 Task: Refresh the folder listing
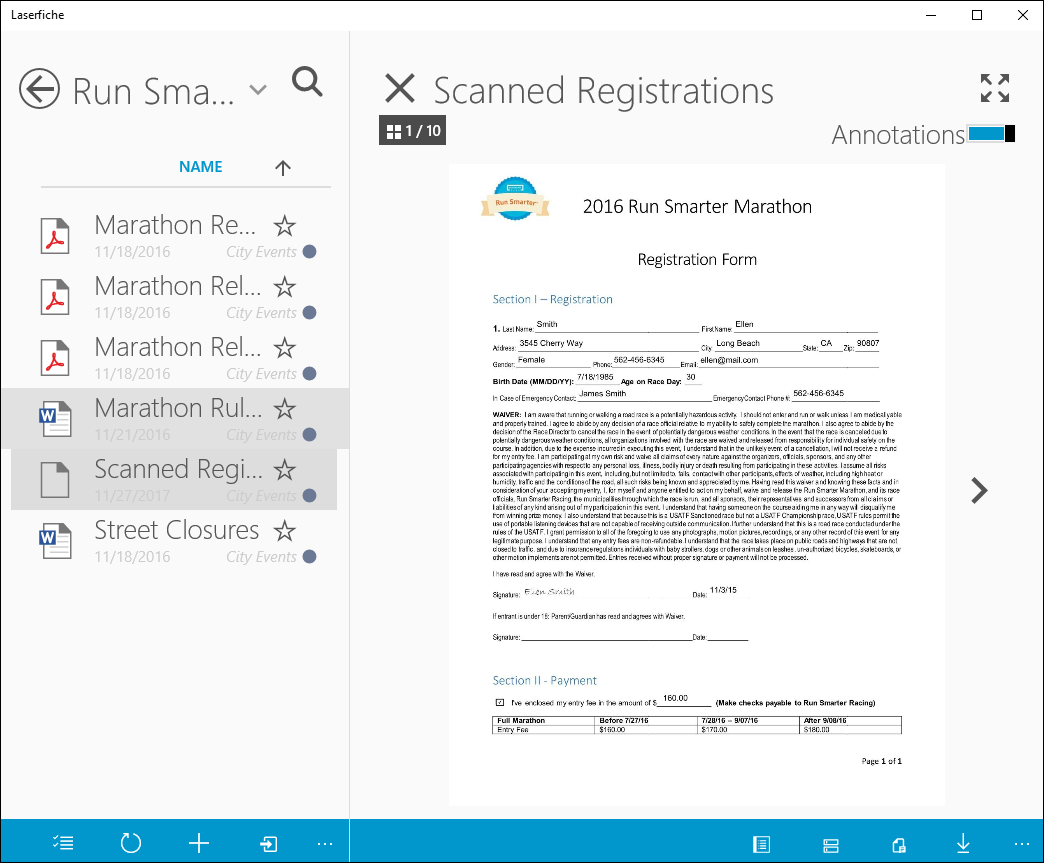point(130,844)
